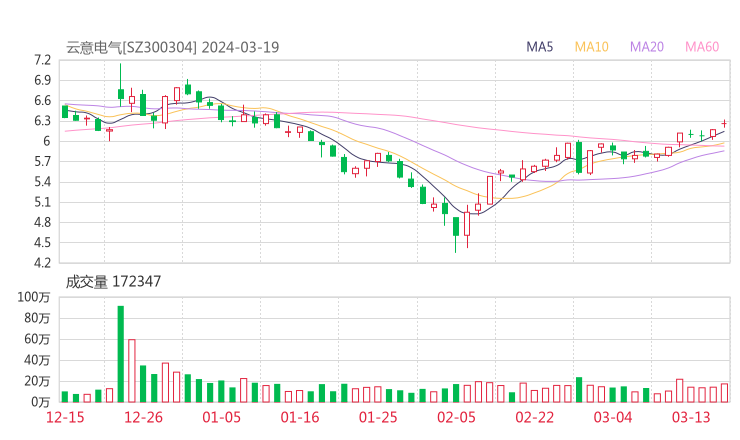The width and height of the screenshot is (740, 440).
Task: Click the 12-26 date axis label
Action: tap(143, 417)
